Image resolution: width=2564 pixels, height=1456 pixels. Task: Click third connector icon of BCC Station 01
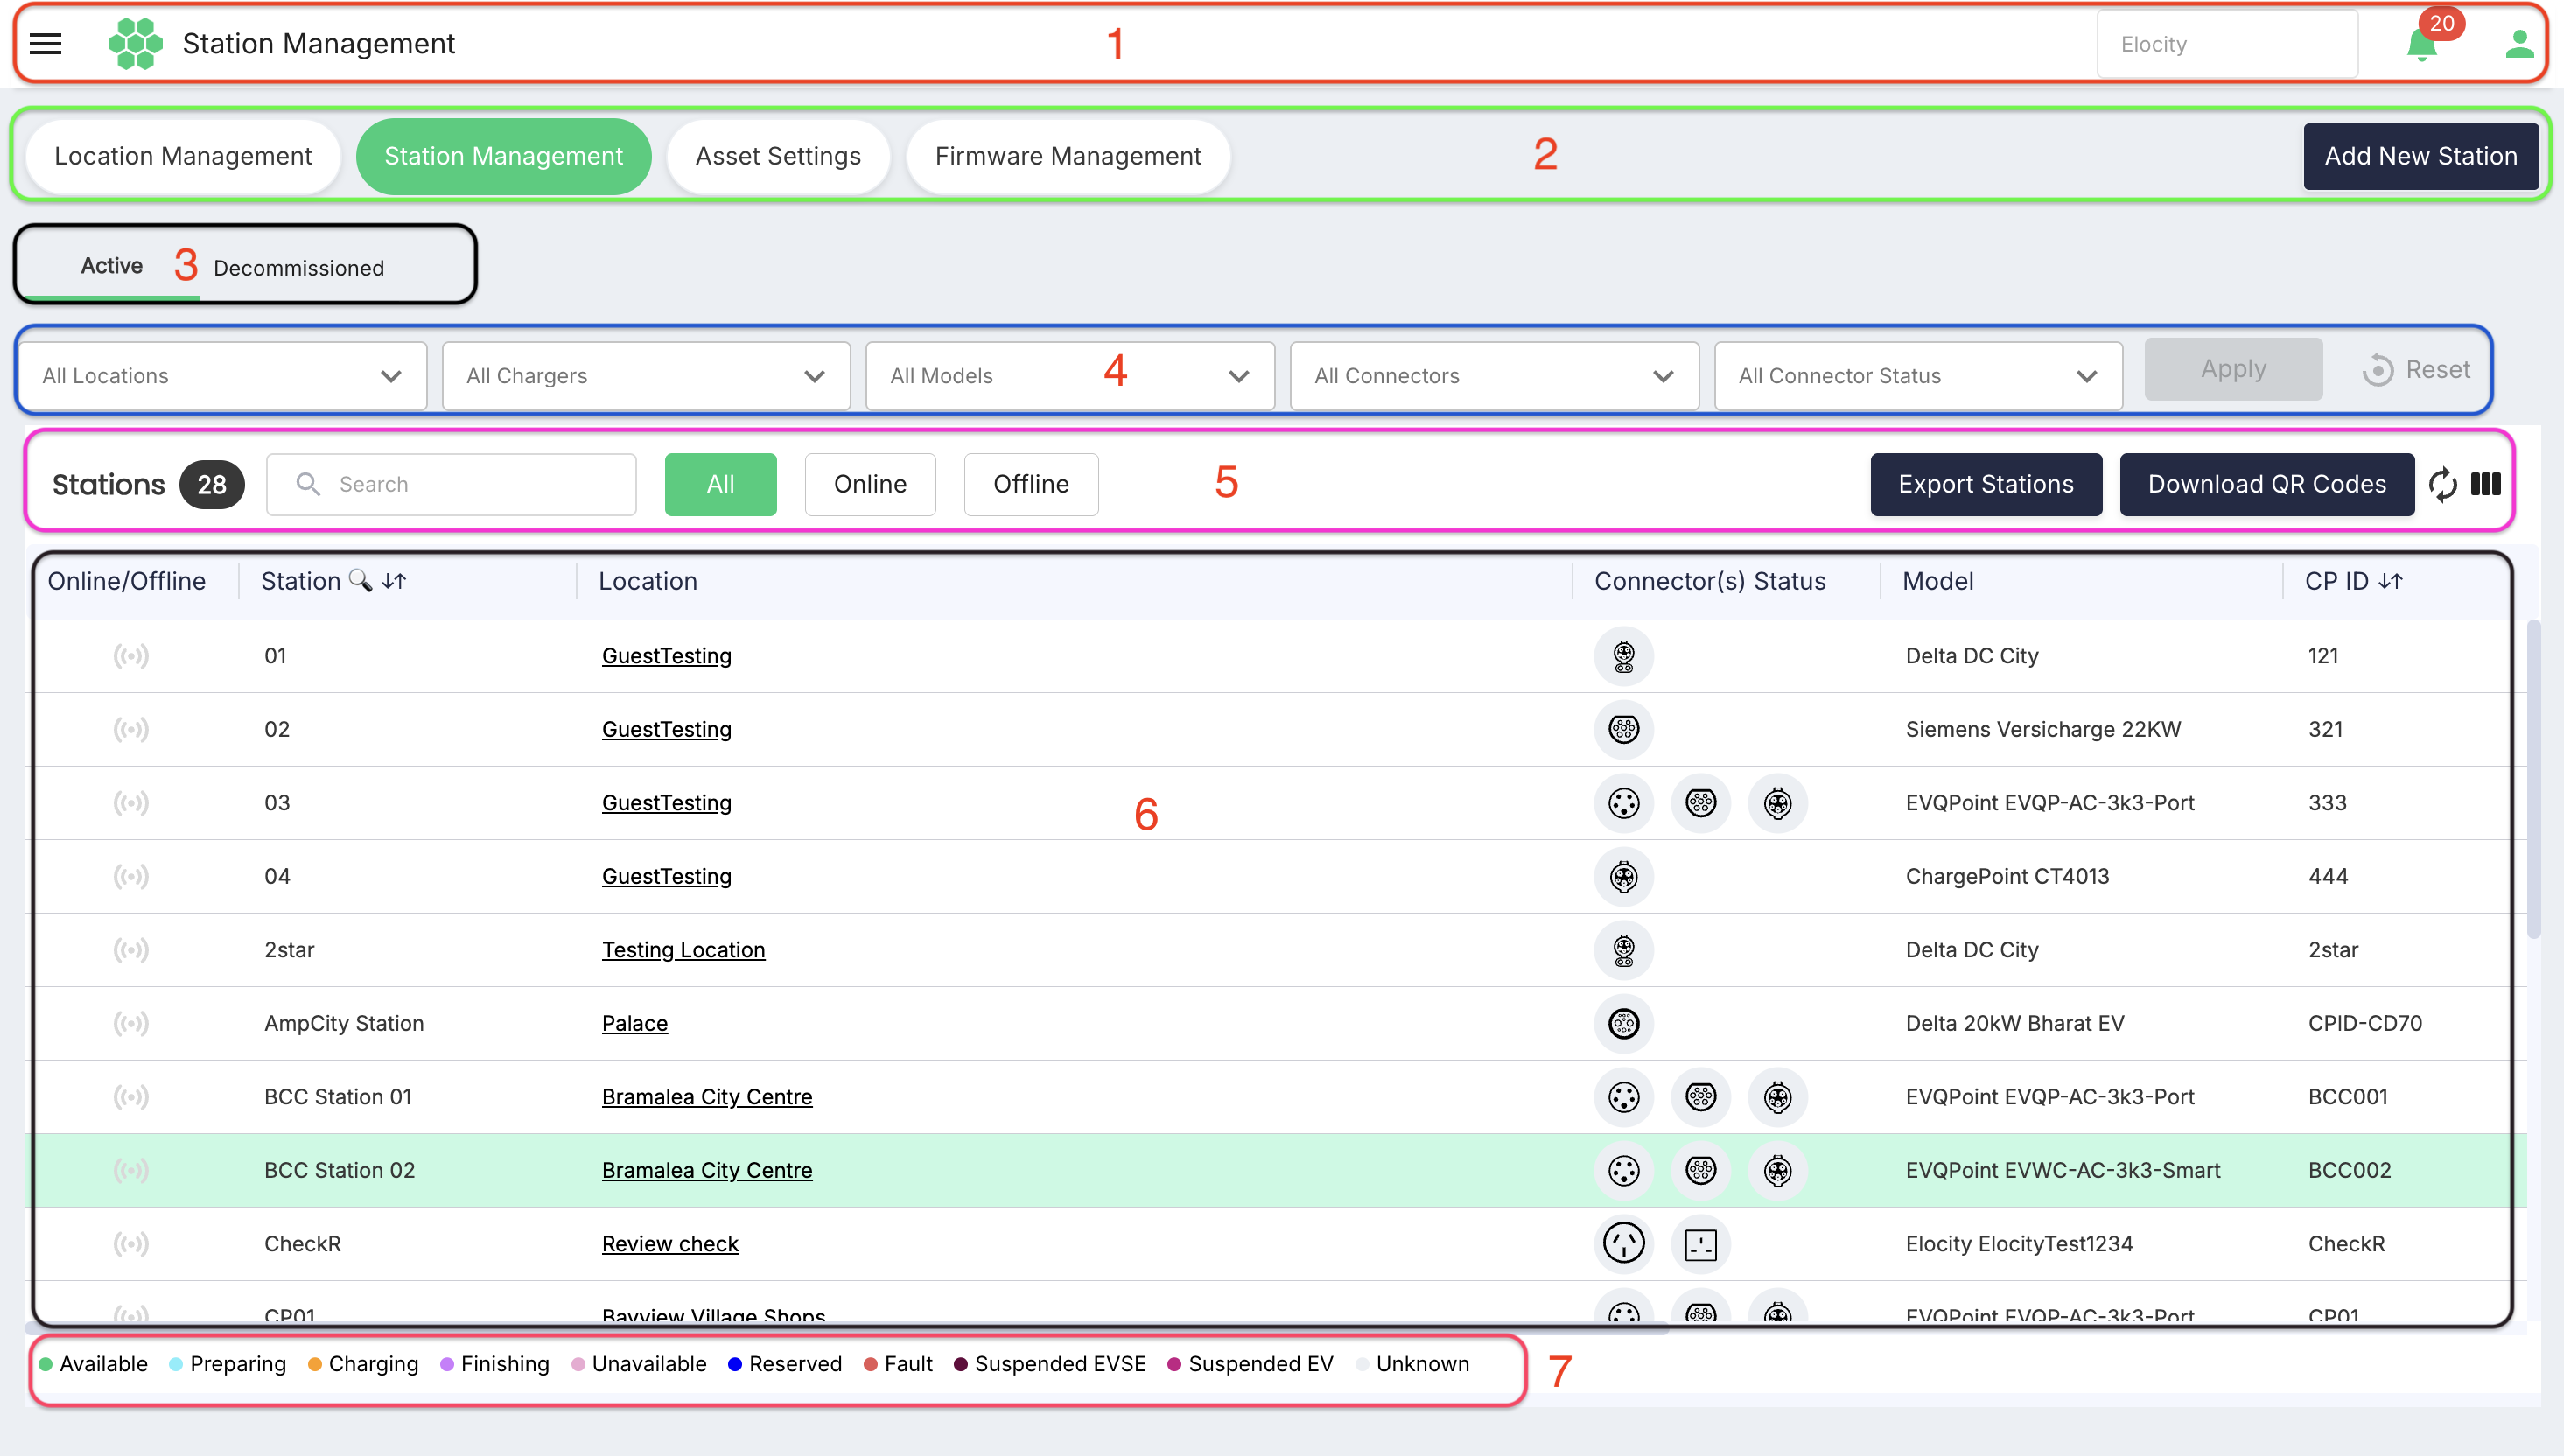(x=1777, y=1097)
